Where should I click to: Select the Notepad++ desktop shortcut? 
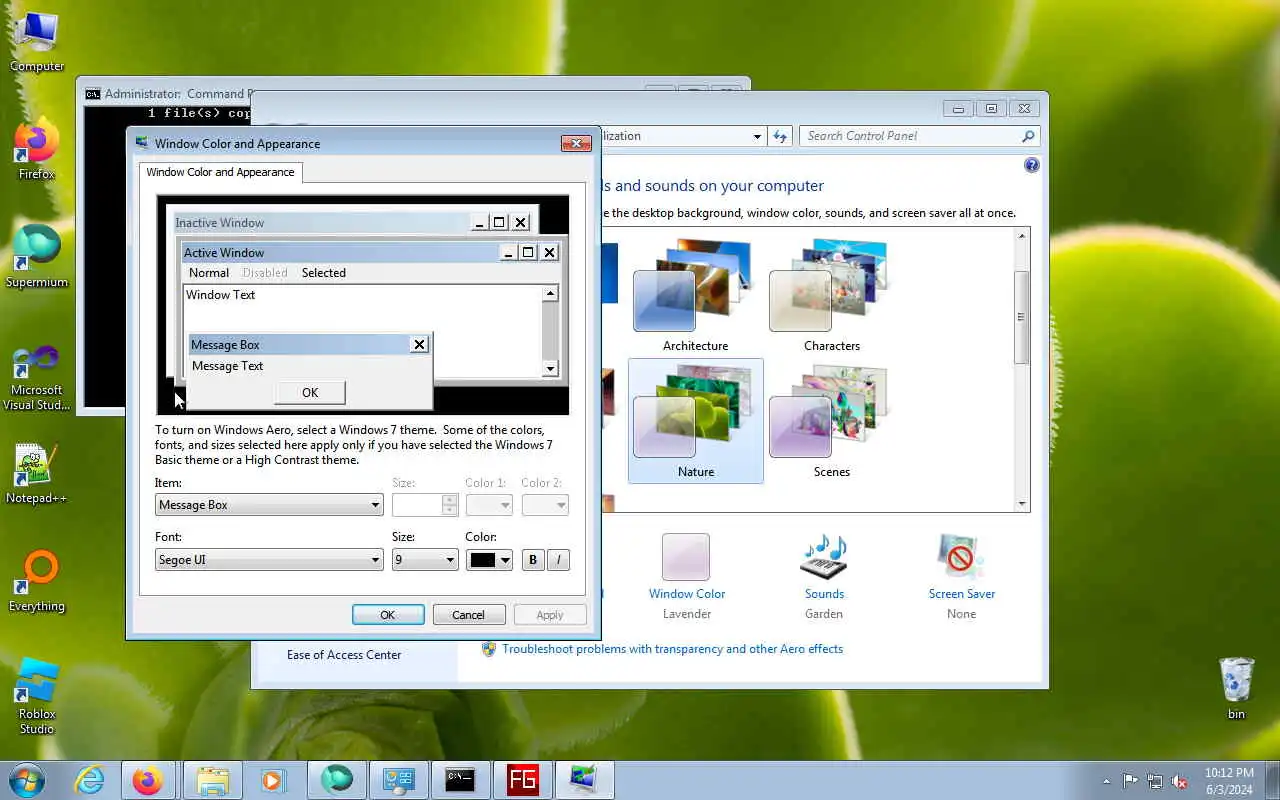(37, 473)
